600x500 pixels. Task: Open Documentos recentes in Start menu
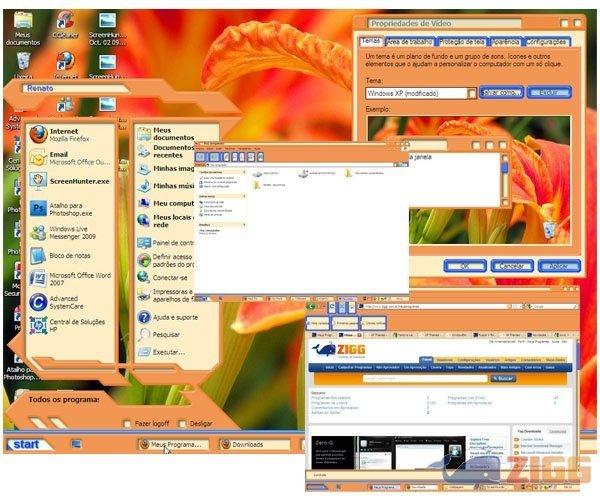pos(166,151)
